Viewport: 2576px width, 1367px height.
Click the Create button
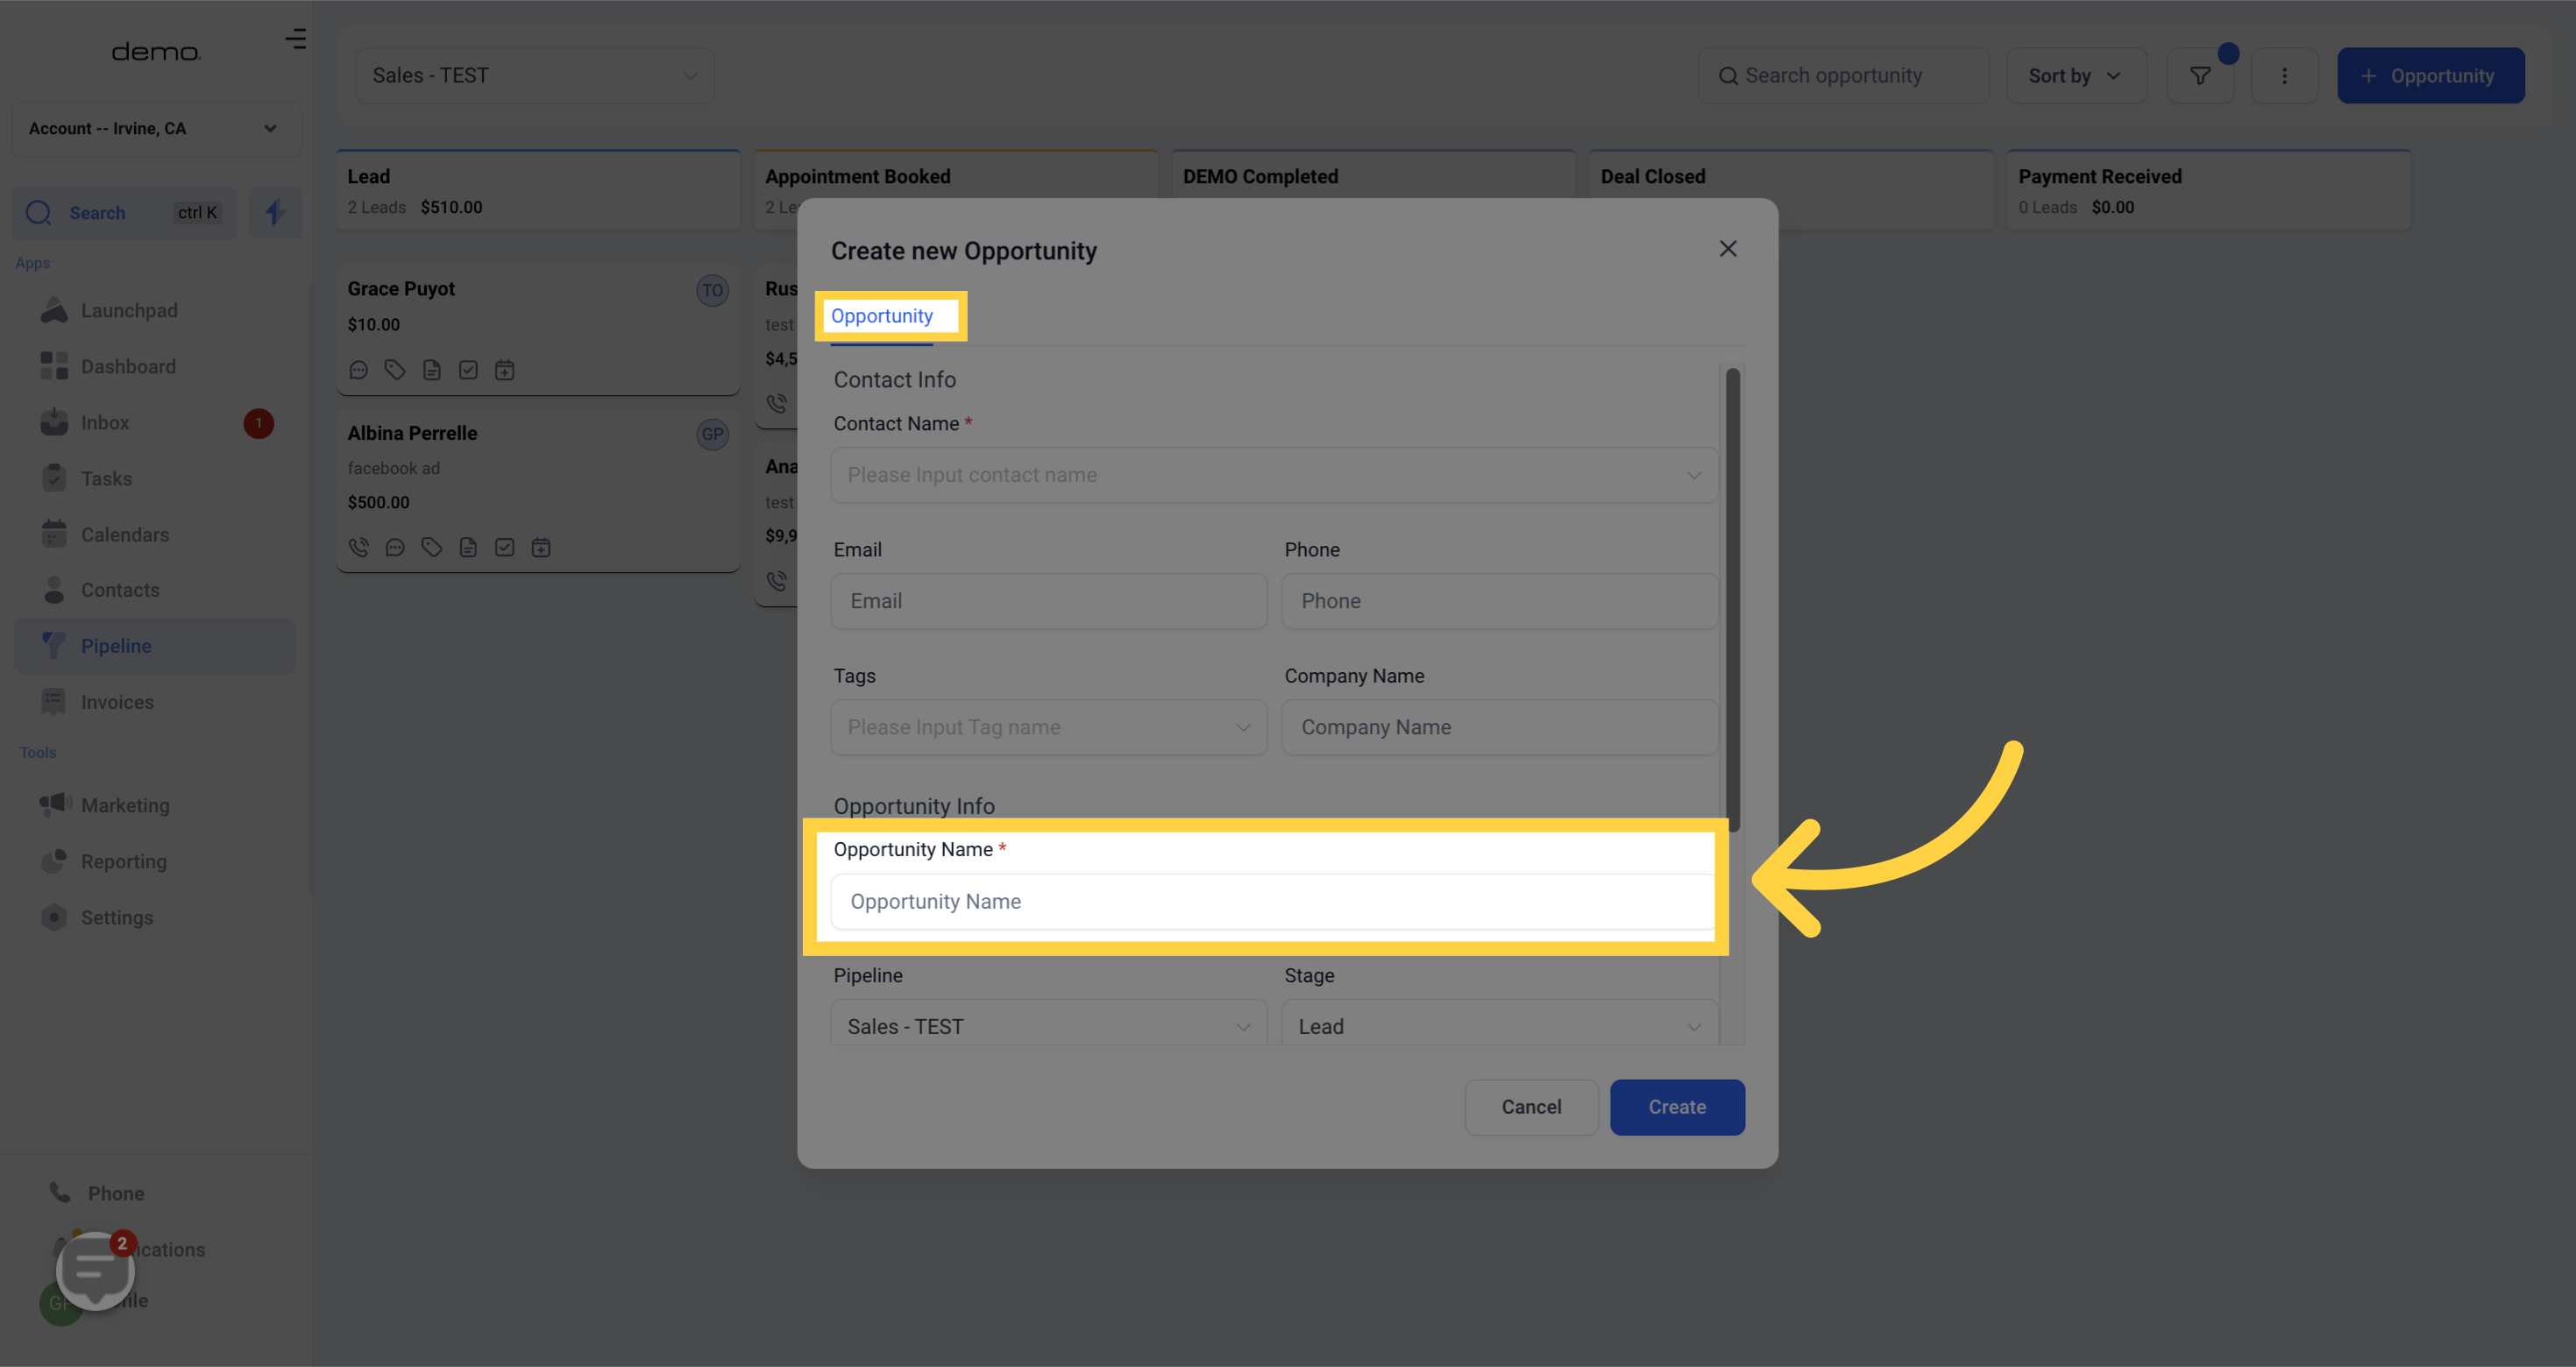point(1676,1107)
